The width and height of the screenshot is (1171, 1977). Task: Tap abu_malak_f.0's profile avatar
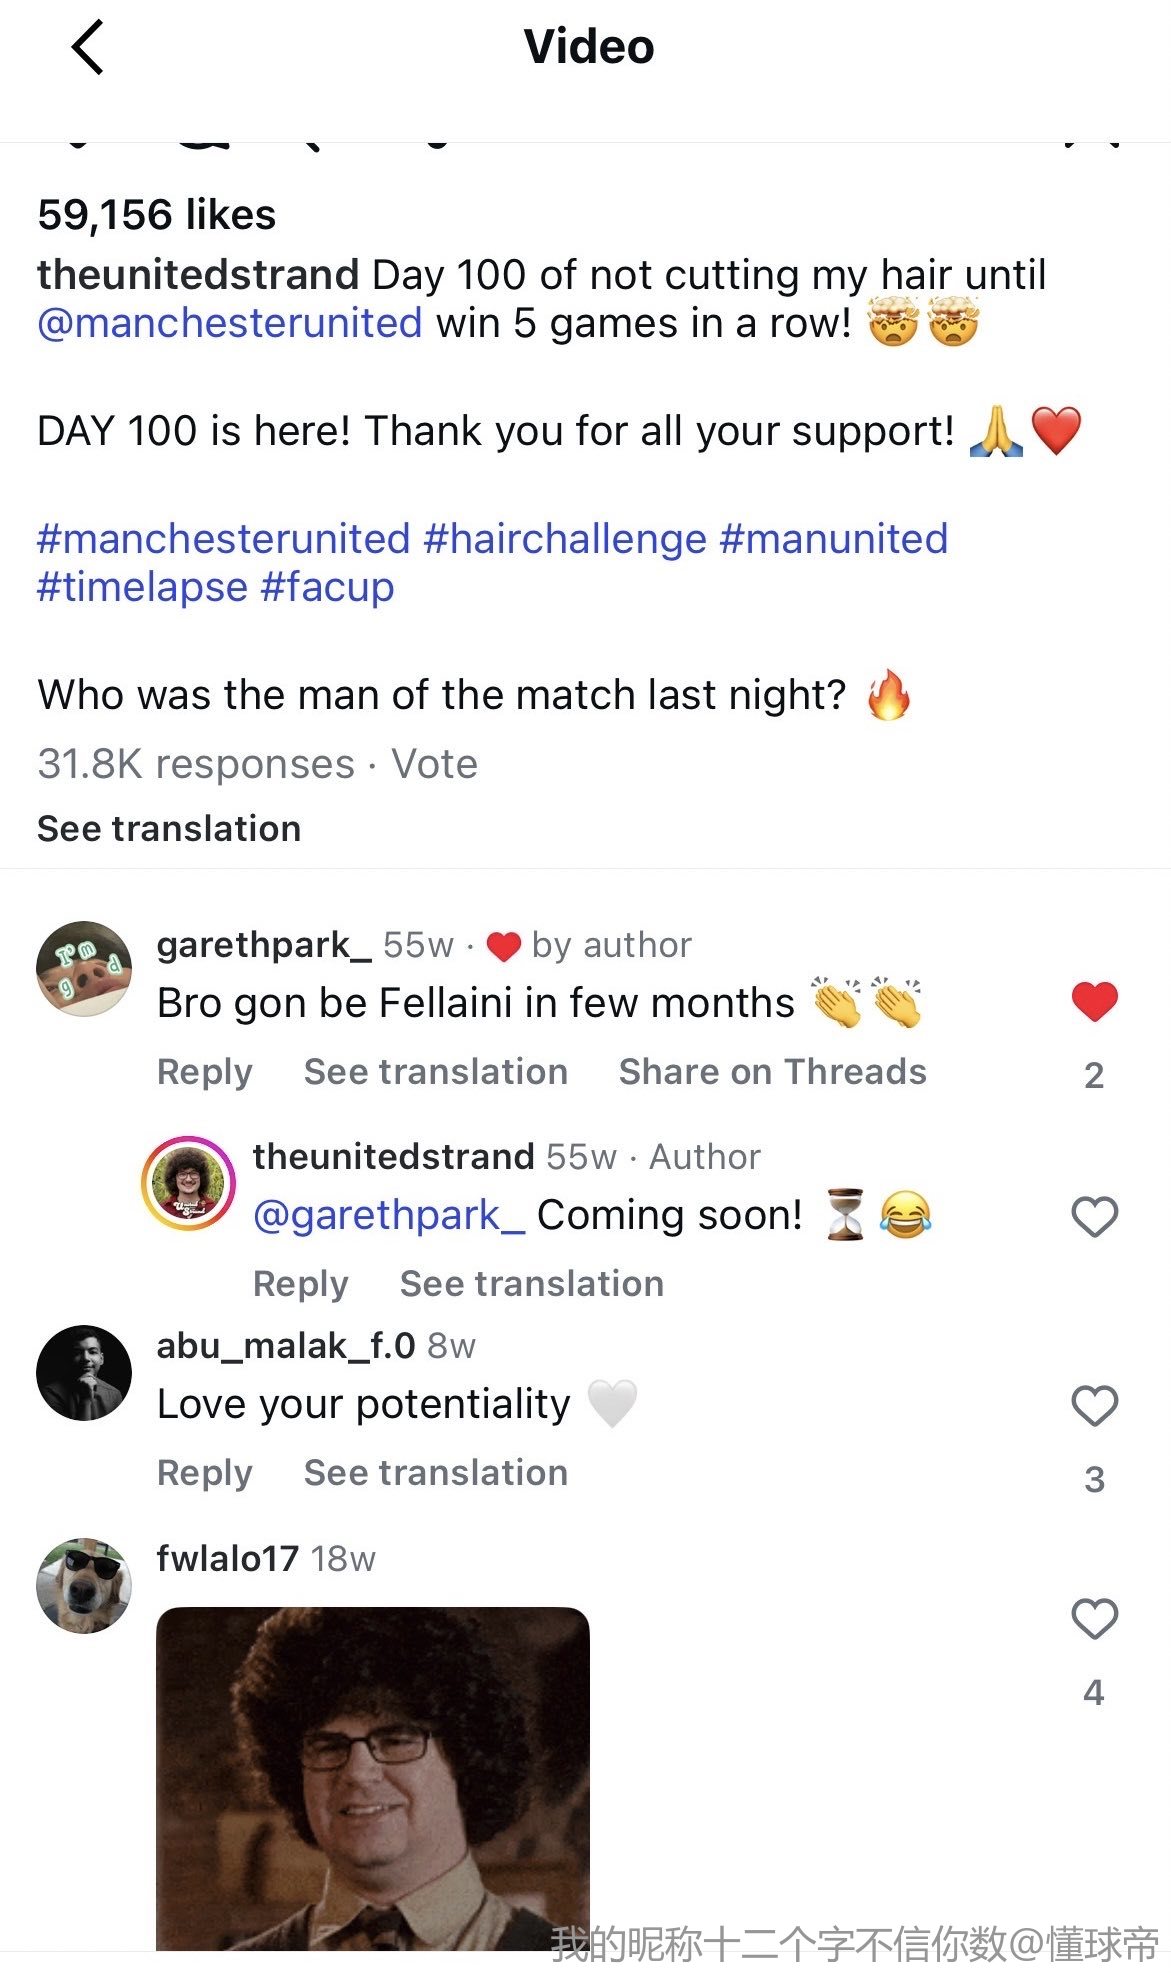point(84,1373)
